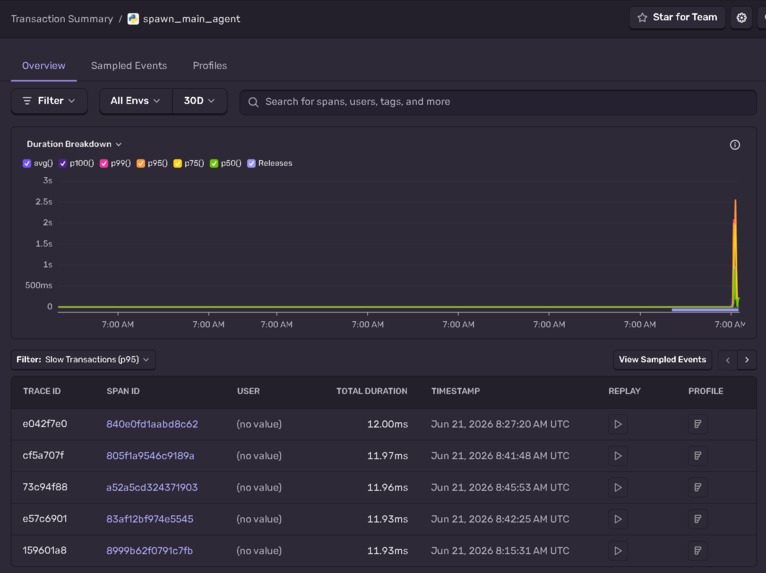
Task: Open the 30D time range dropdown
Action: [x=199, y=101]
